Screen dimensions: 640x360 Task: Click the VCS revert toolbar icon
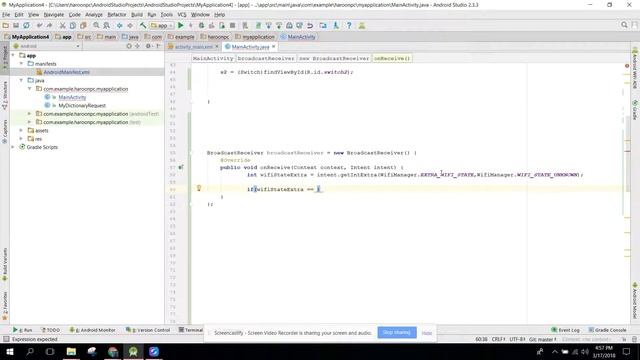click(x=310, y=25)
